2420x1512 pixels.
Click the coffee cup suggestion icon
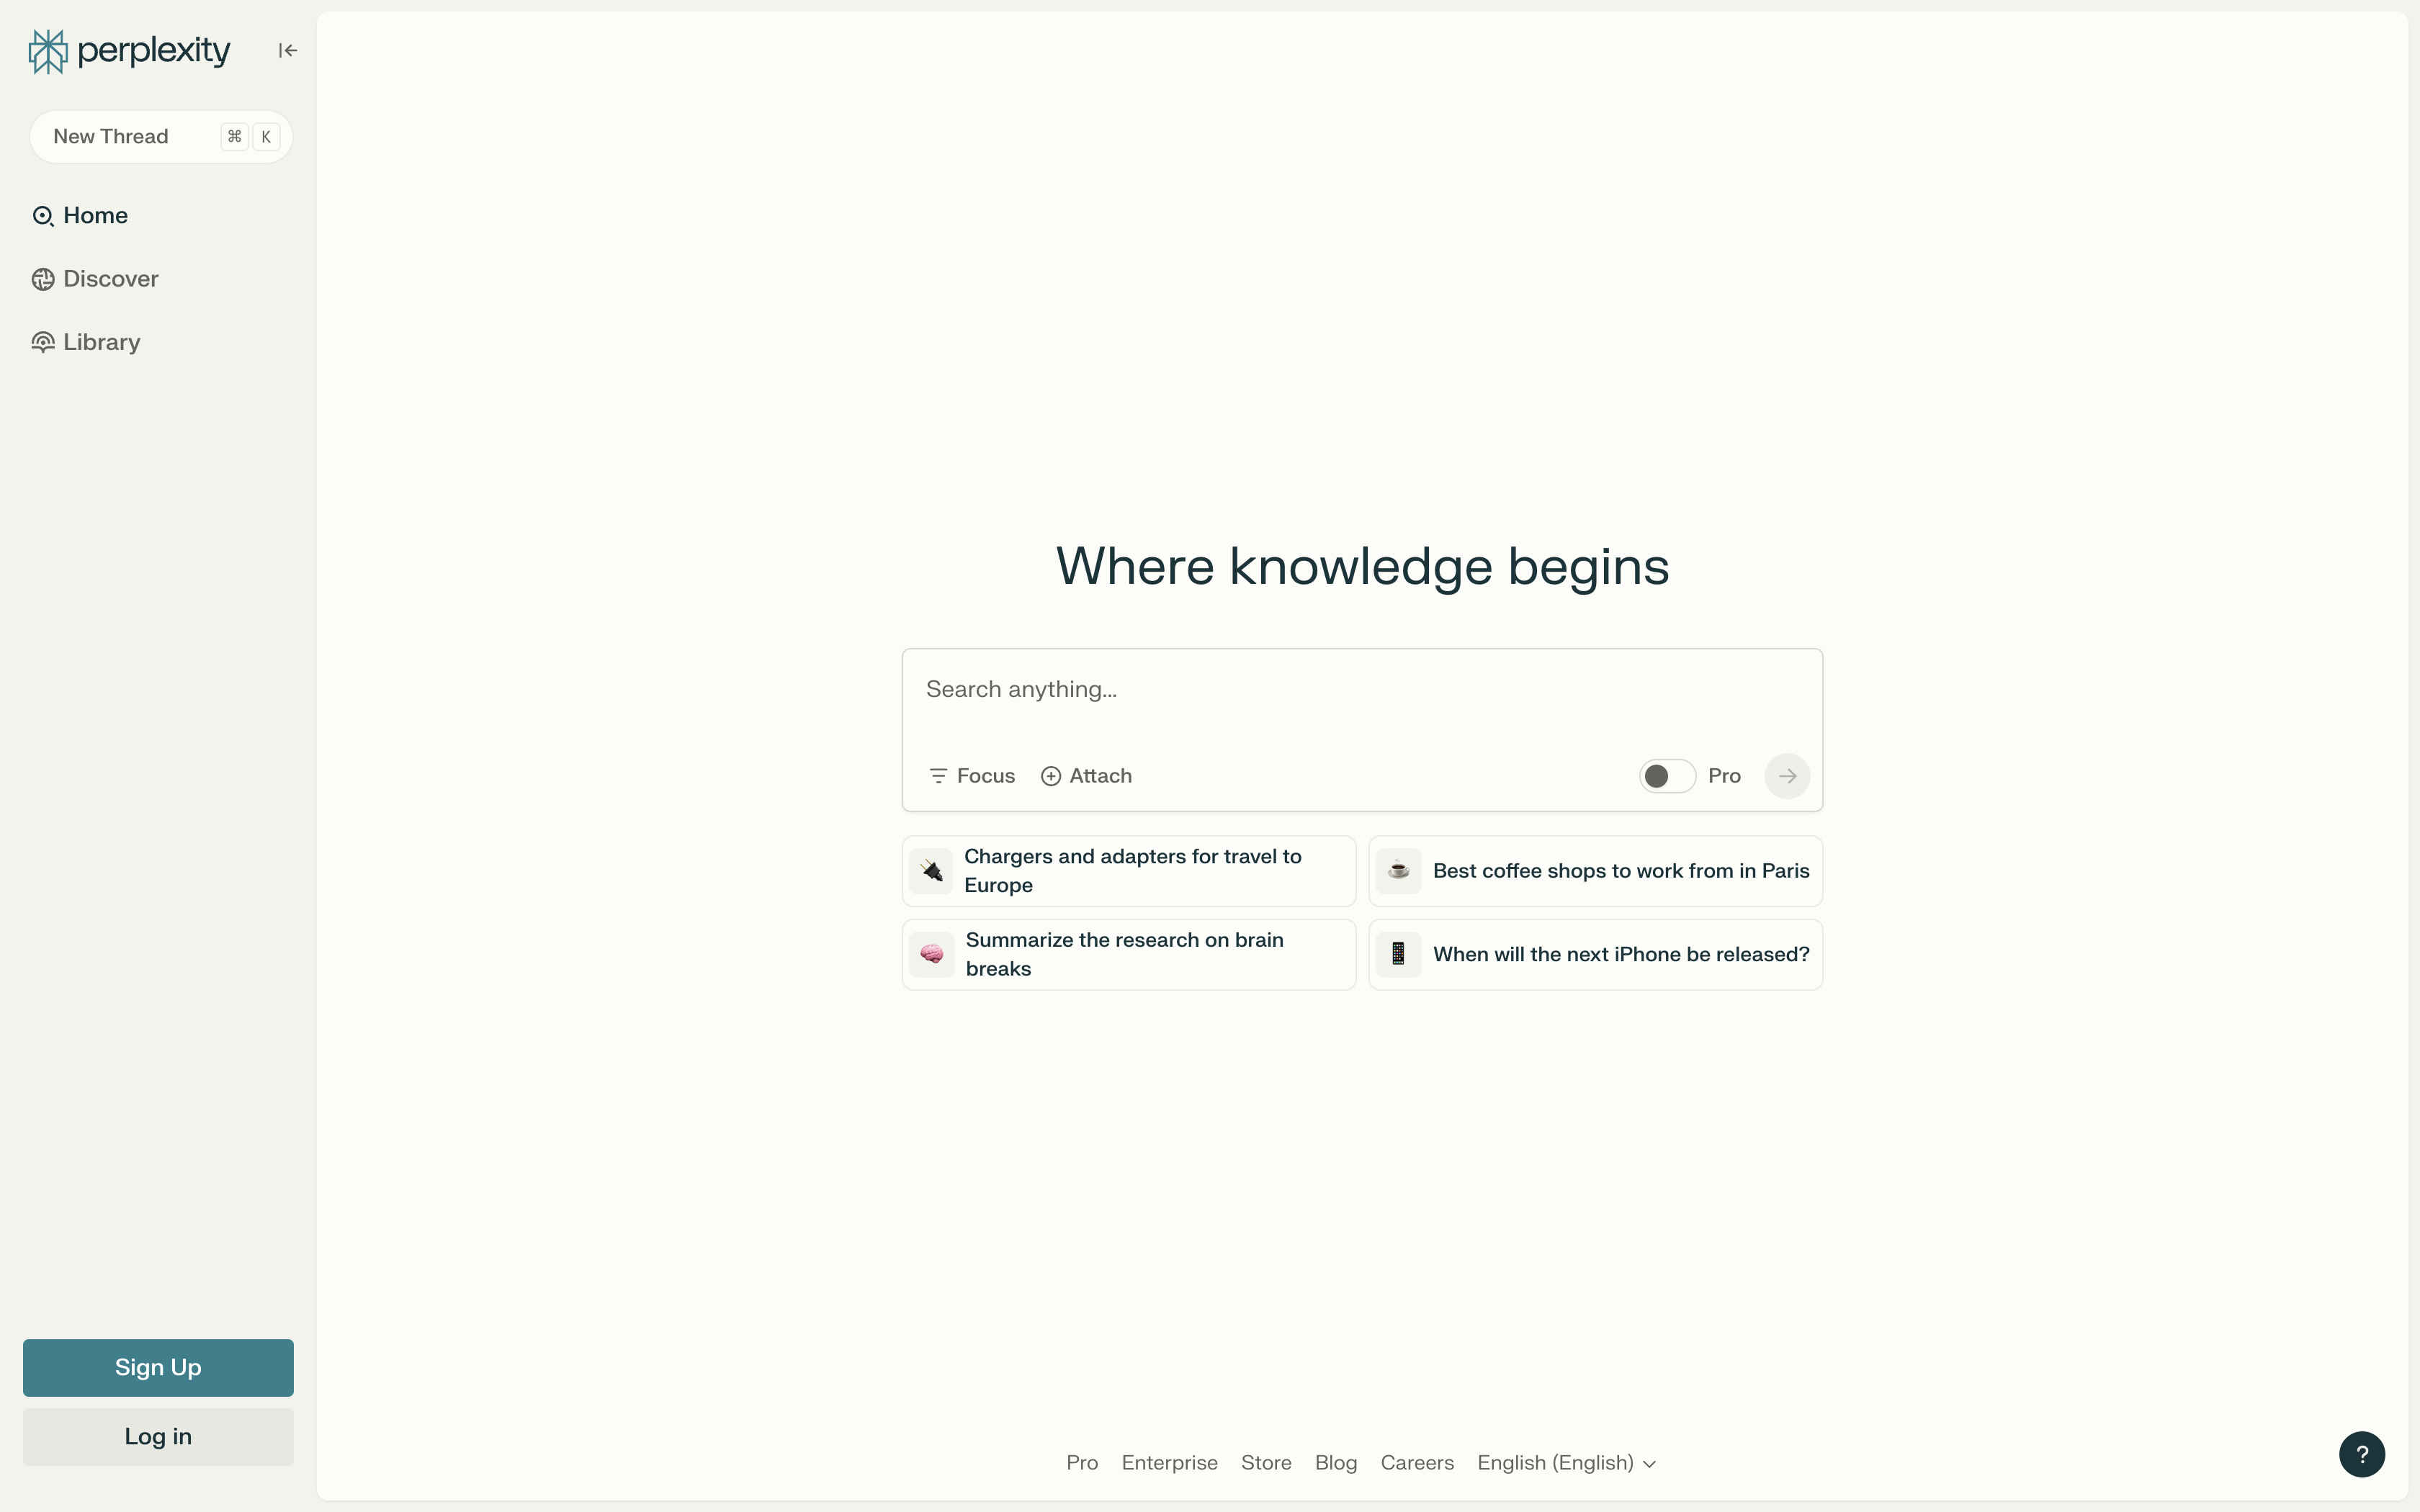[x=1398, y=871]
